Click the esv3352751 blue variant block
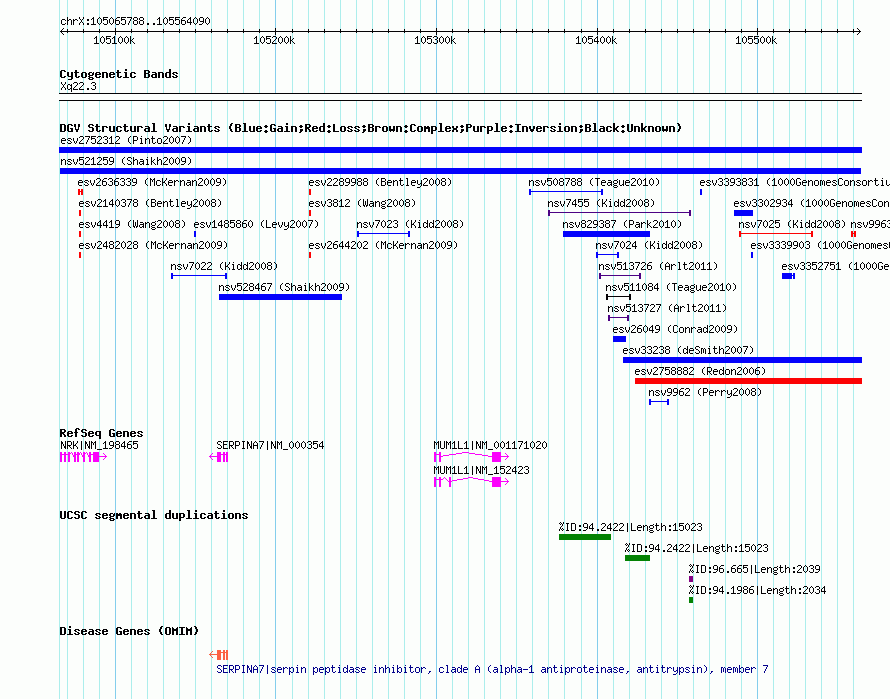Viewport: 890px width, 699px height. point(788,276)
